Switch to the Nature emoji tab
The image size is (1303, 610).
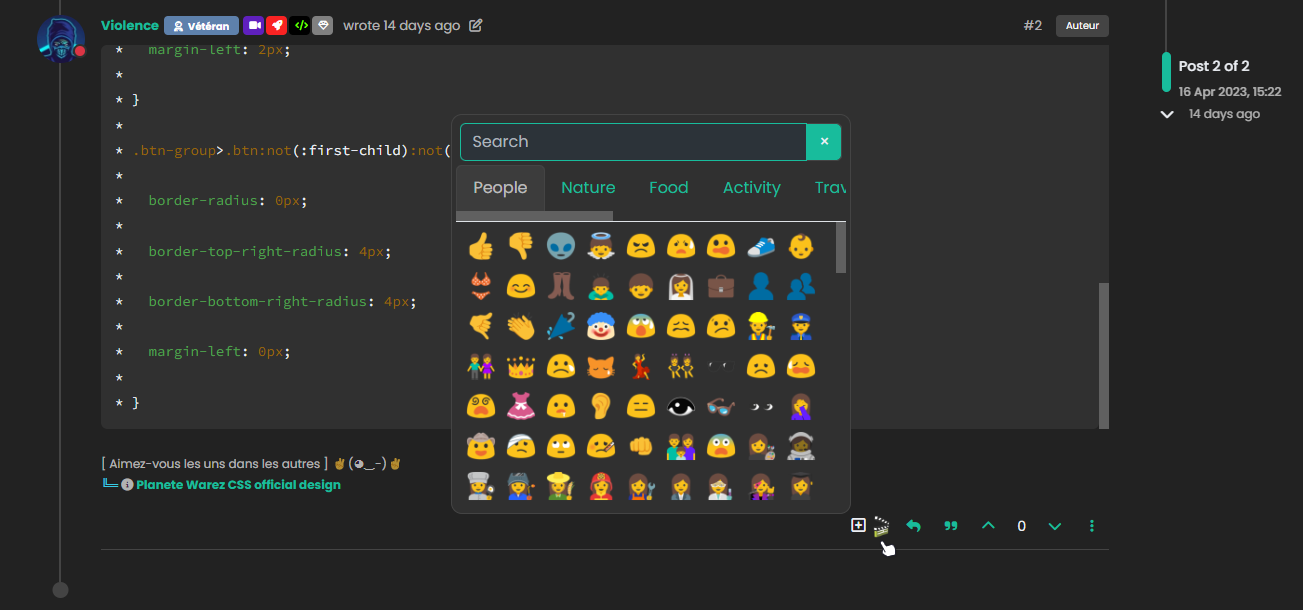pos(588,187)
